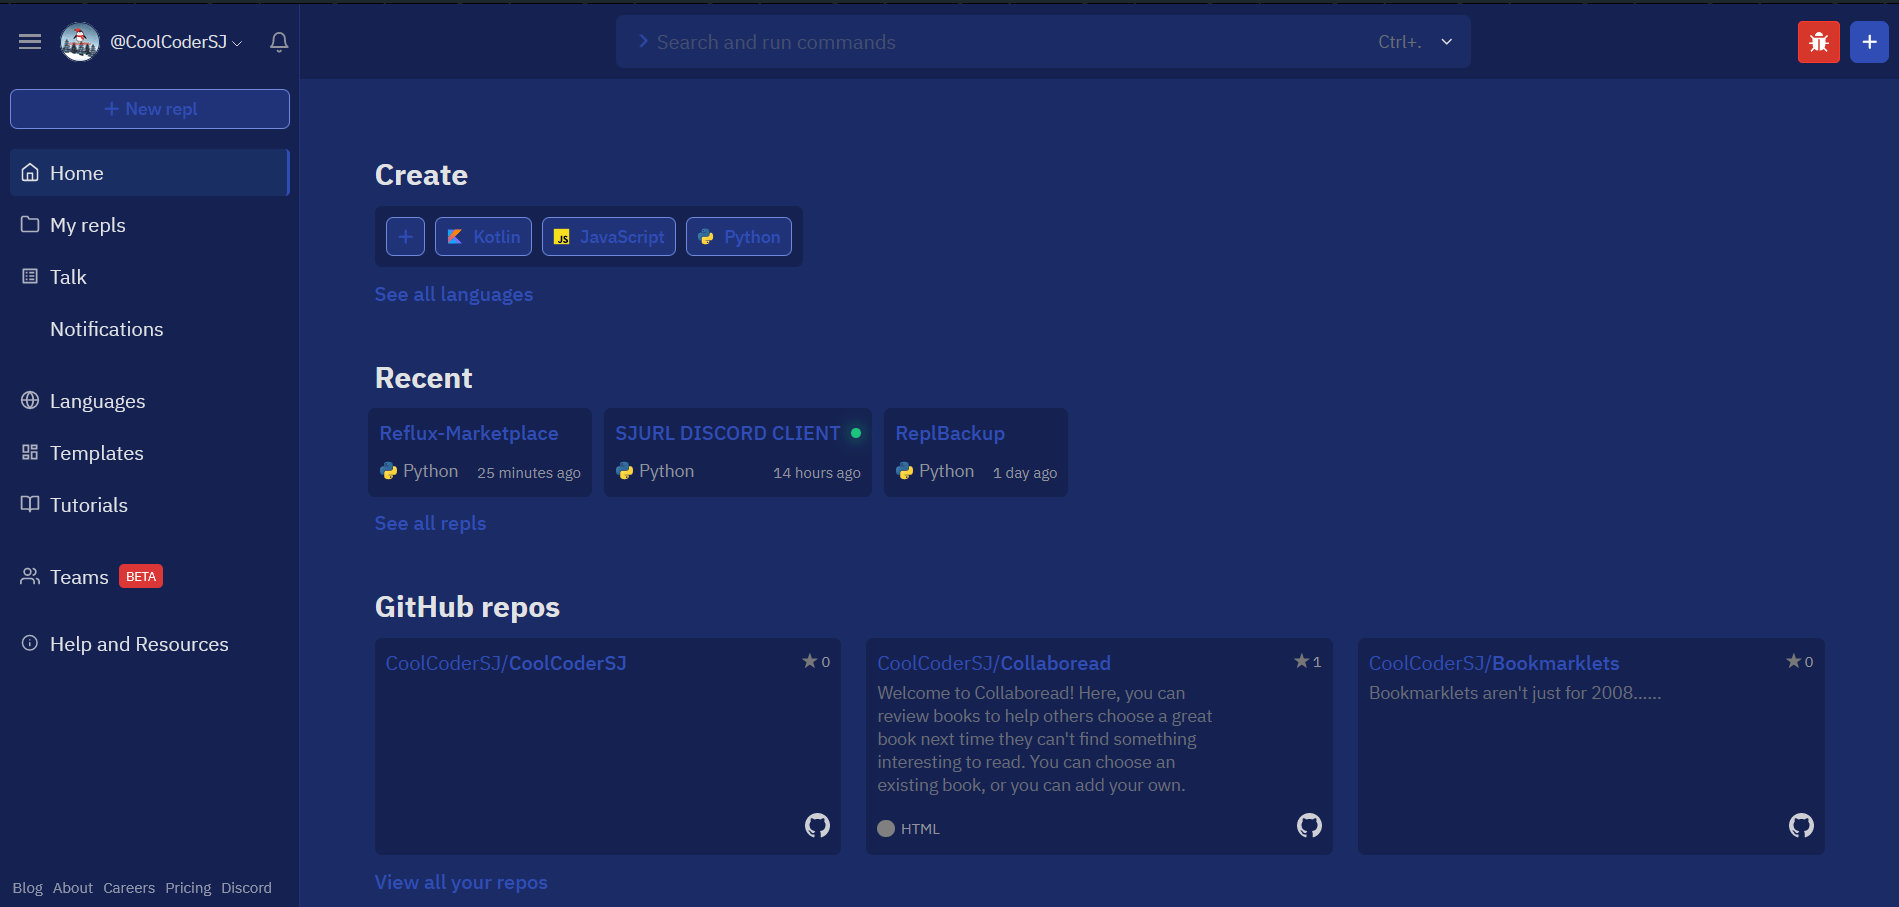Click the '14 hours ago' timestamp
This screenshot has height=907, width=1899.
(817, 473)
